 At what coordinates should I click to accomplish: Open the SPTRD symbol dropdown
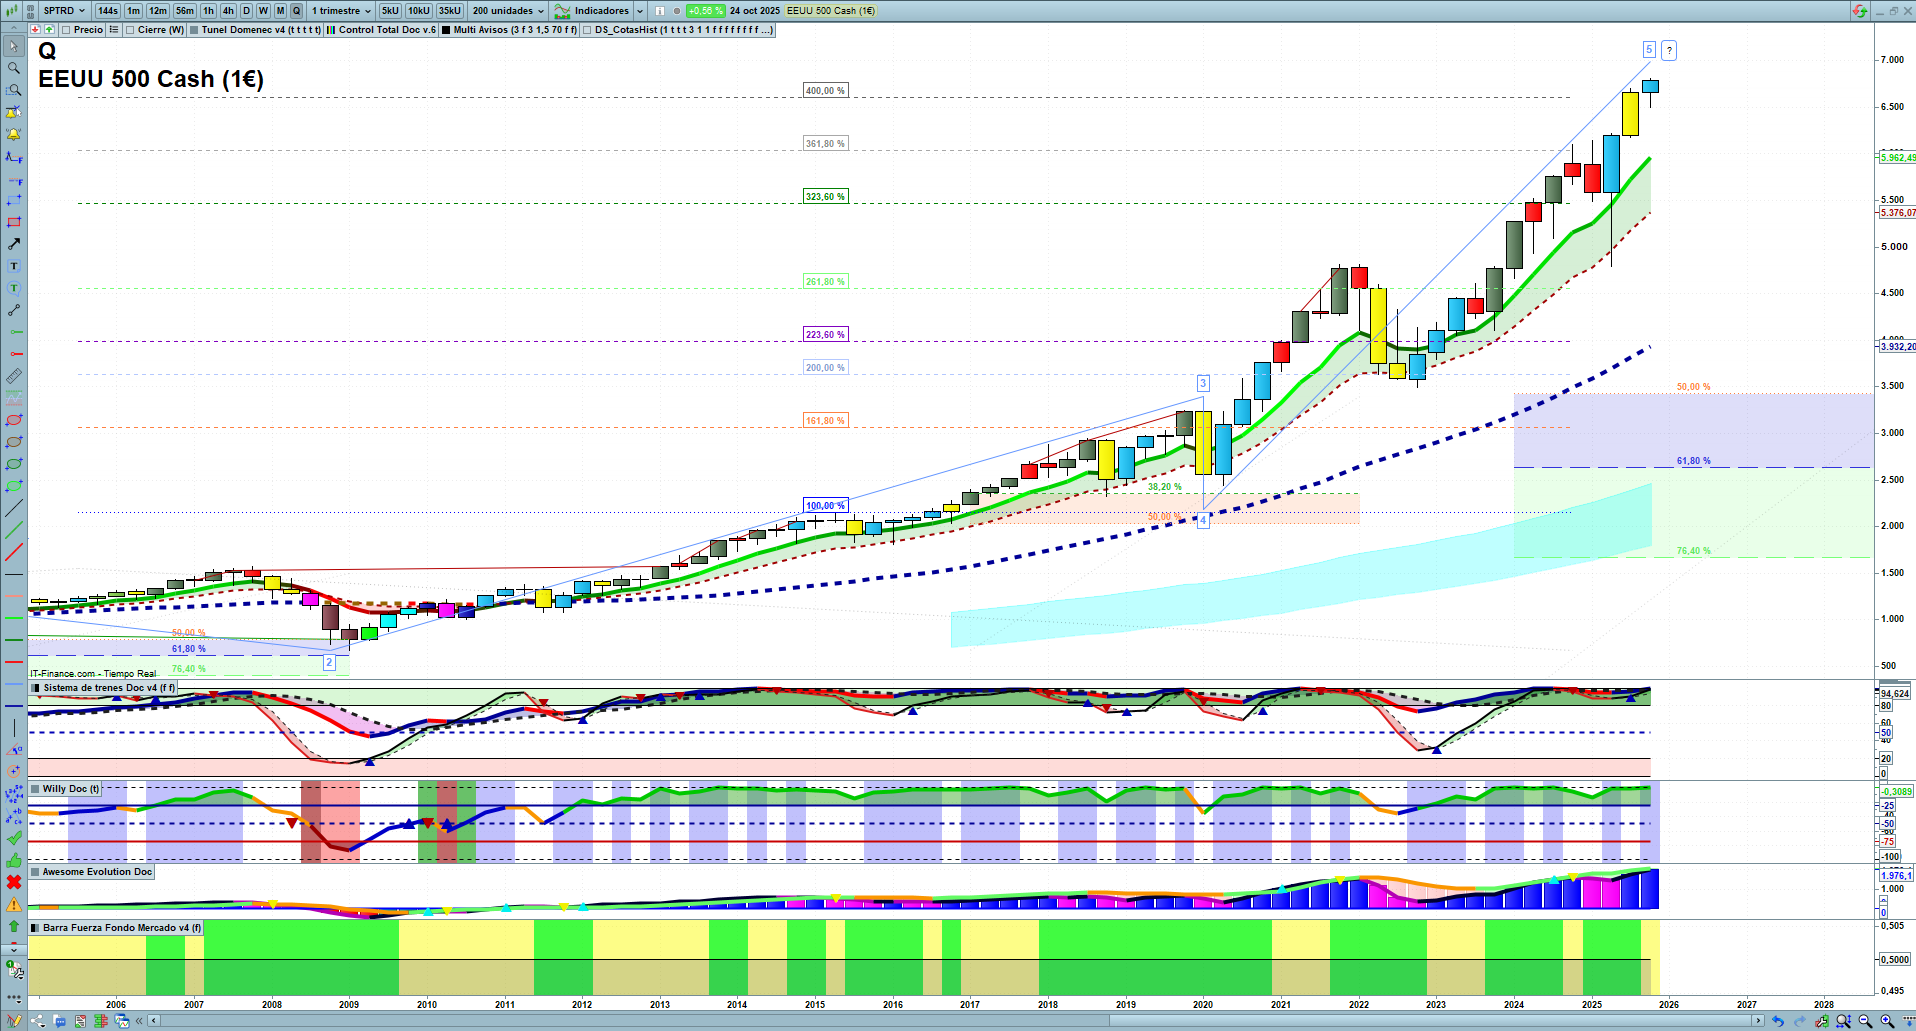[x=65, y=11]
